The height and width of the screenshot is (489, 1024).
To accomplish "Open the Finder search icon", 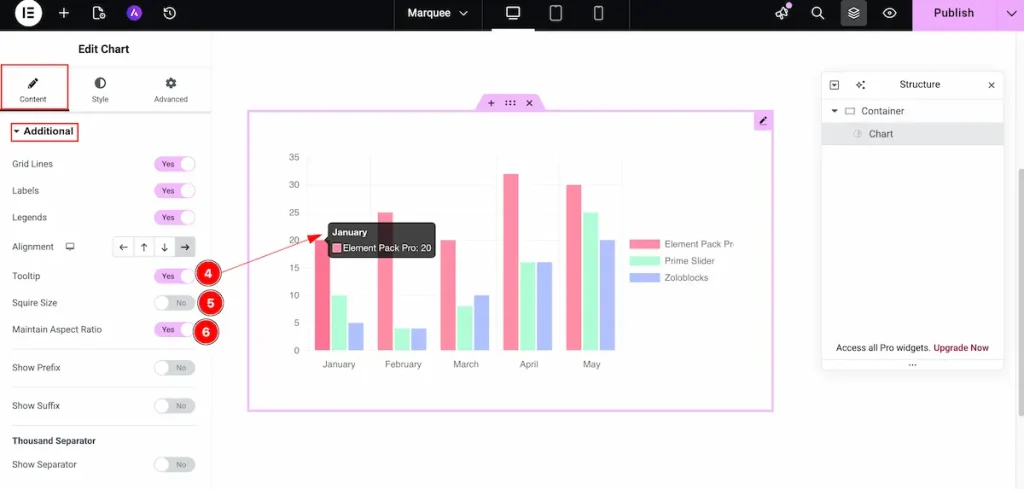I will pyautogui.click(x=818, y=13).
